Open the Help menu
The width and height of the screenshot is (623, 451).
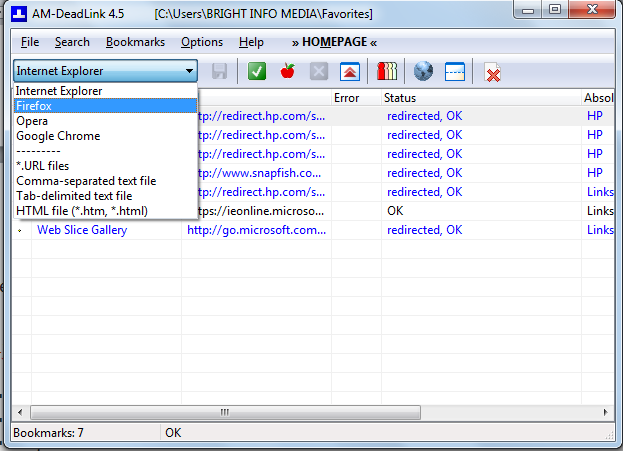251,42
